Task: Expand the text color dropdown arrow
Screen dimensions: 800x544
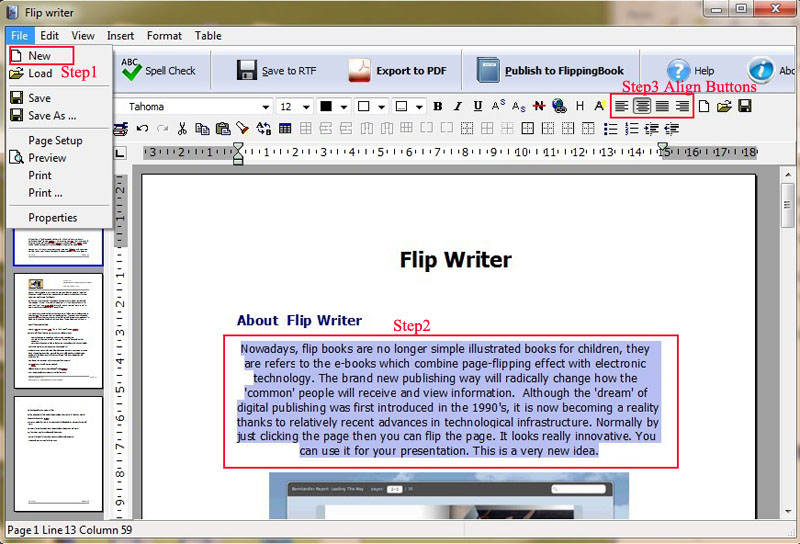Action: (344, 107)
